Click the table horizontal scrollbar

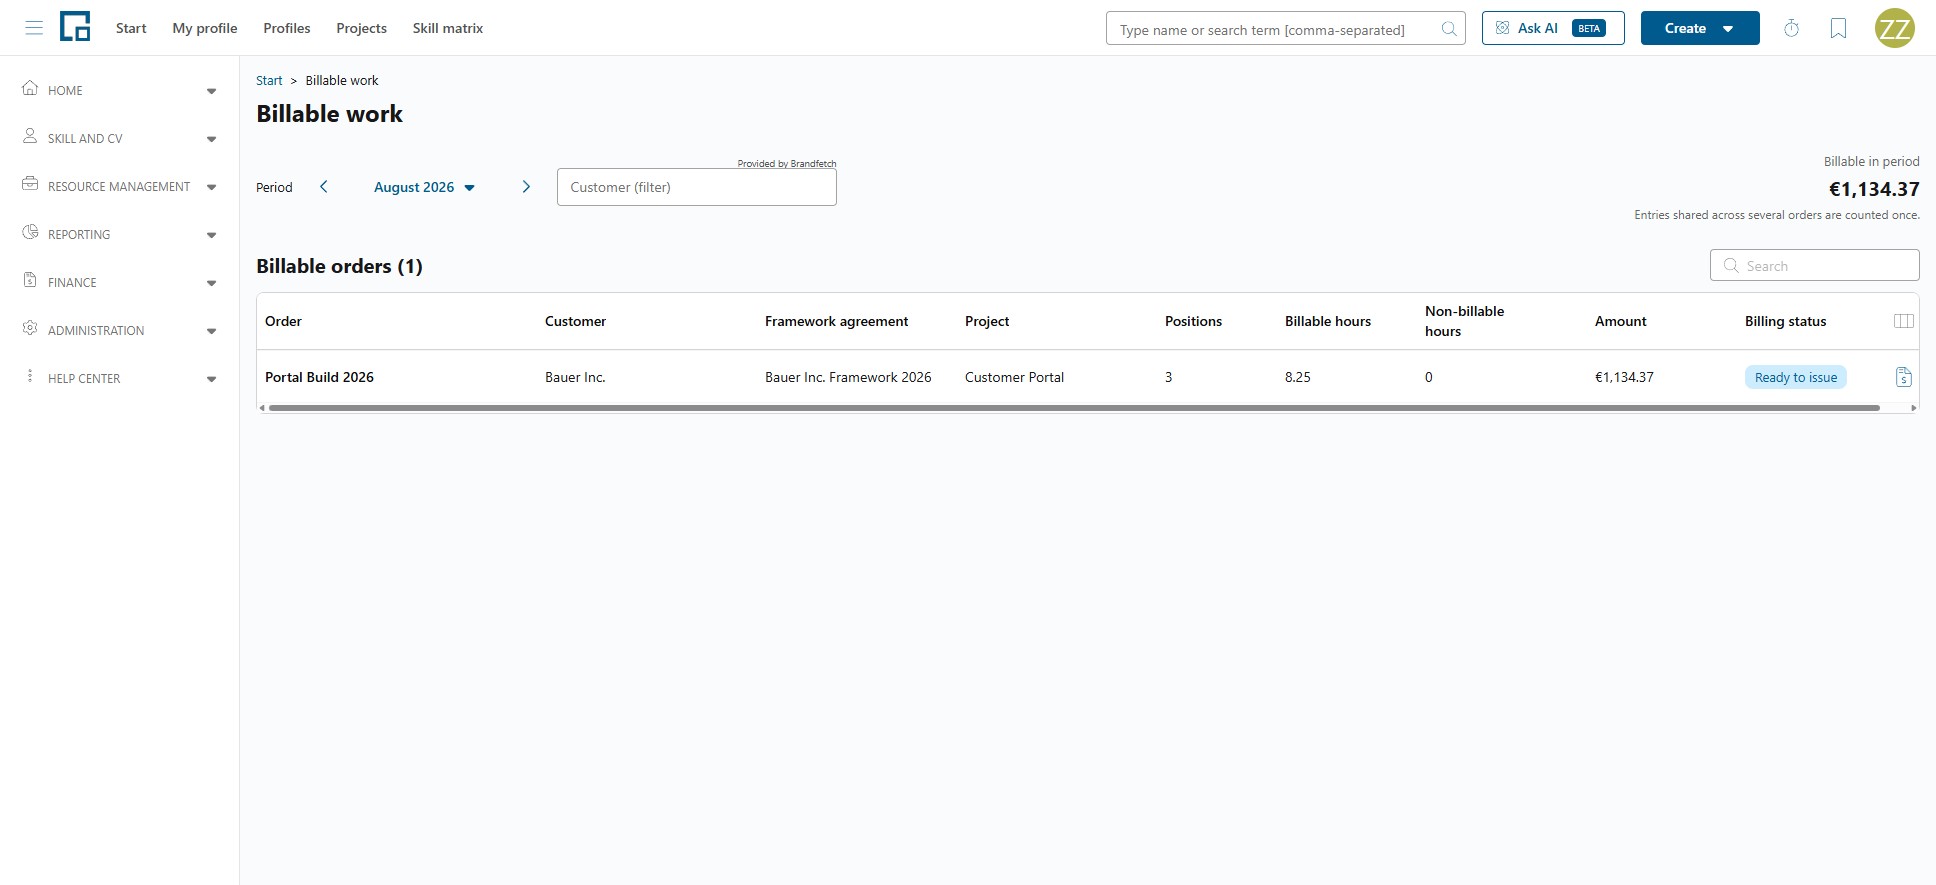coord(1074,408)
